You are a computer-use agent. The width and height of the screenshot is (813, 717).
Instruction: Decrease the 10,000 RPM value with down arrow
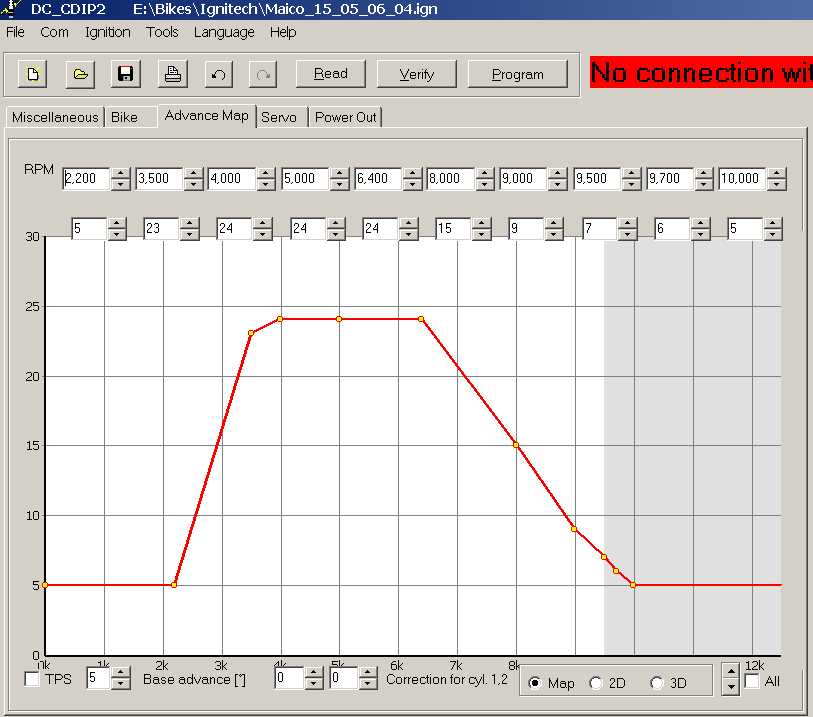click(x=776, y=185)
